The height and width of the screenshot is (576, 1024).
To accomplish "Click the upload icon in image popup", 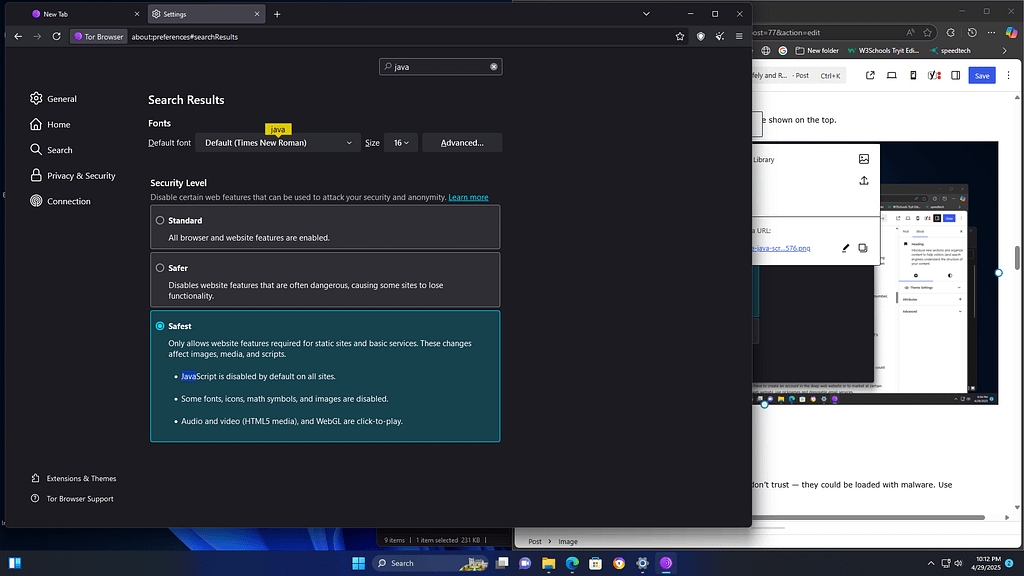I will [x=863, y=181].
